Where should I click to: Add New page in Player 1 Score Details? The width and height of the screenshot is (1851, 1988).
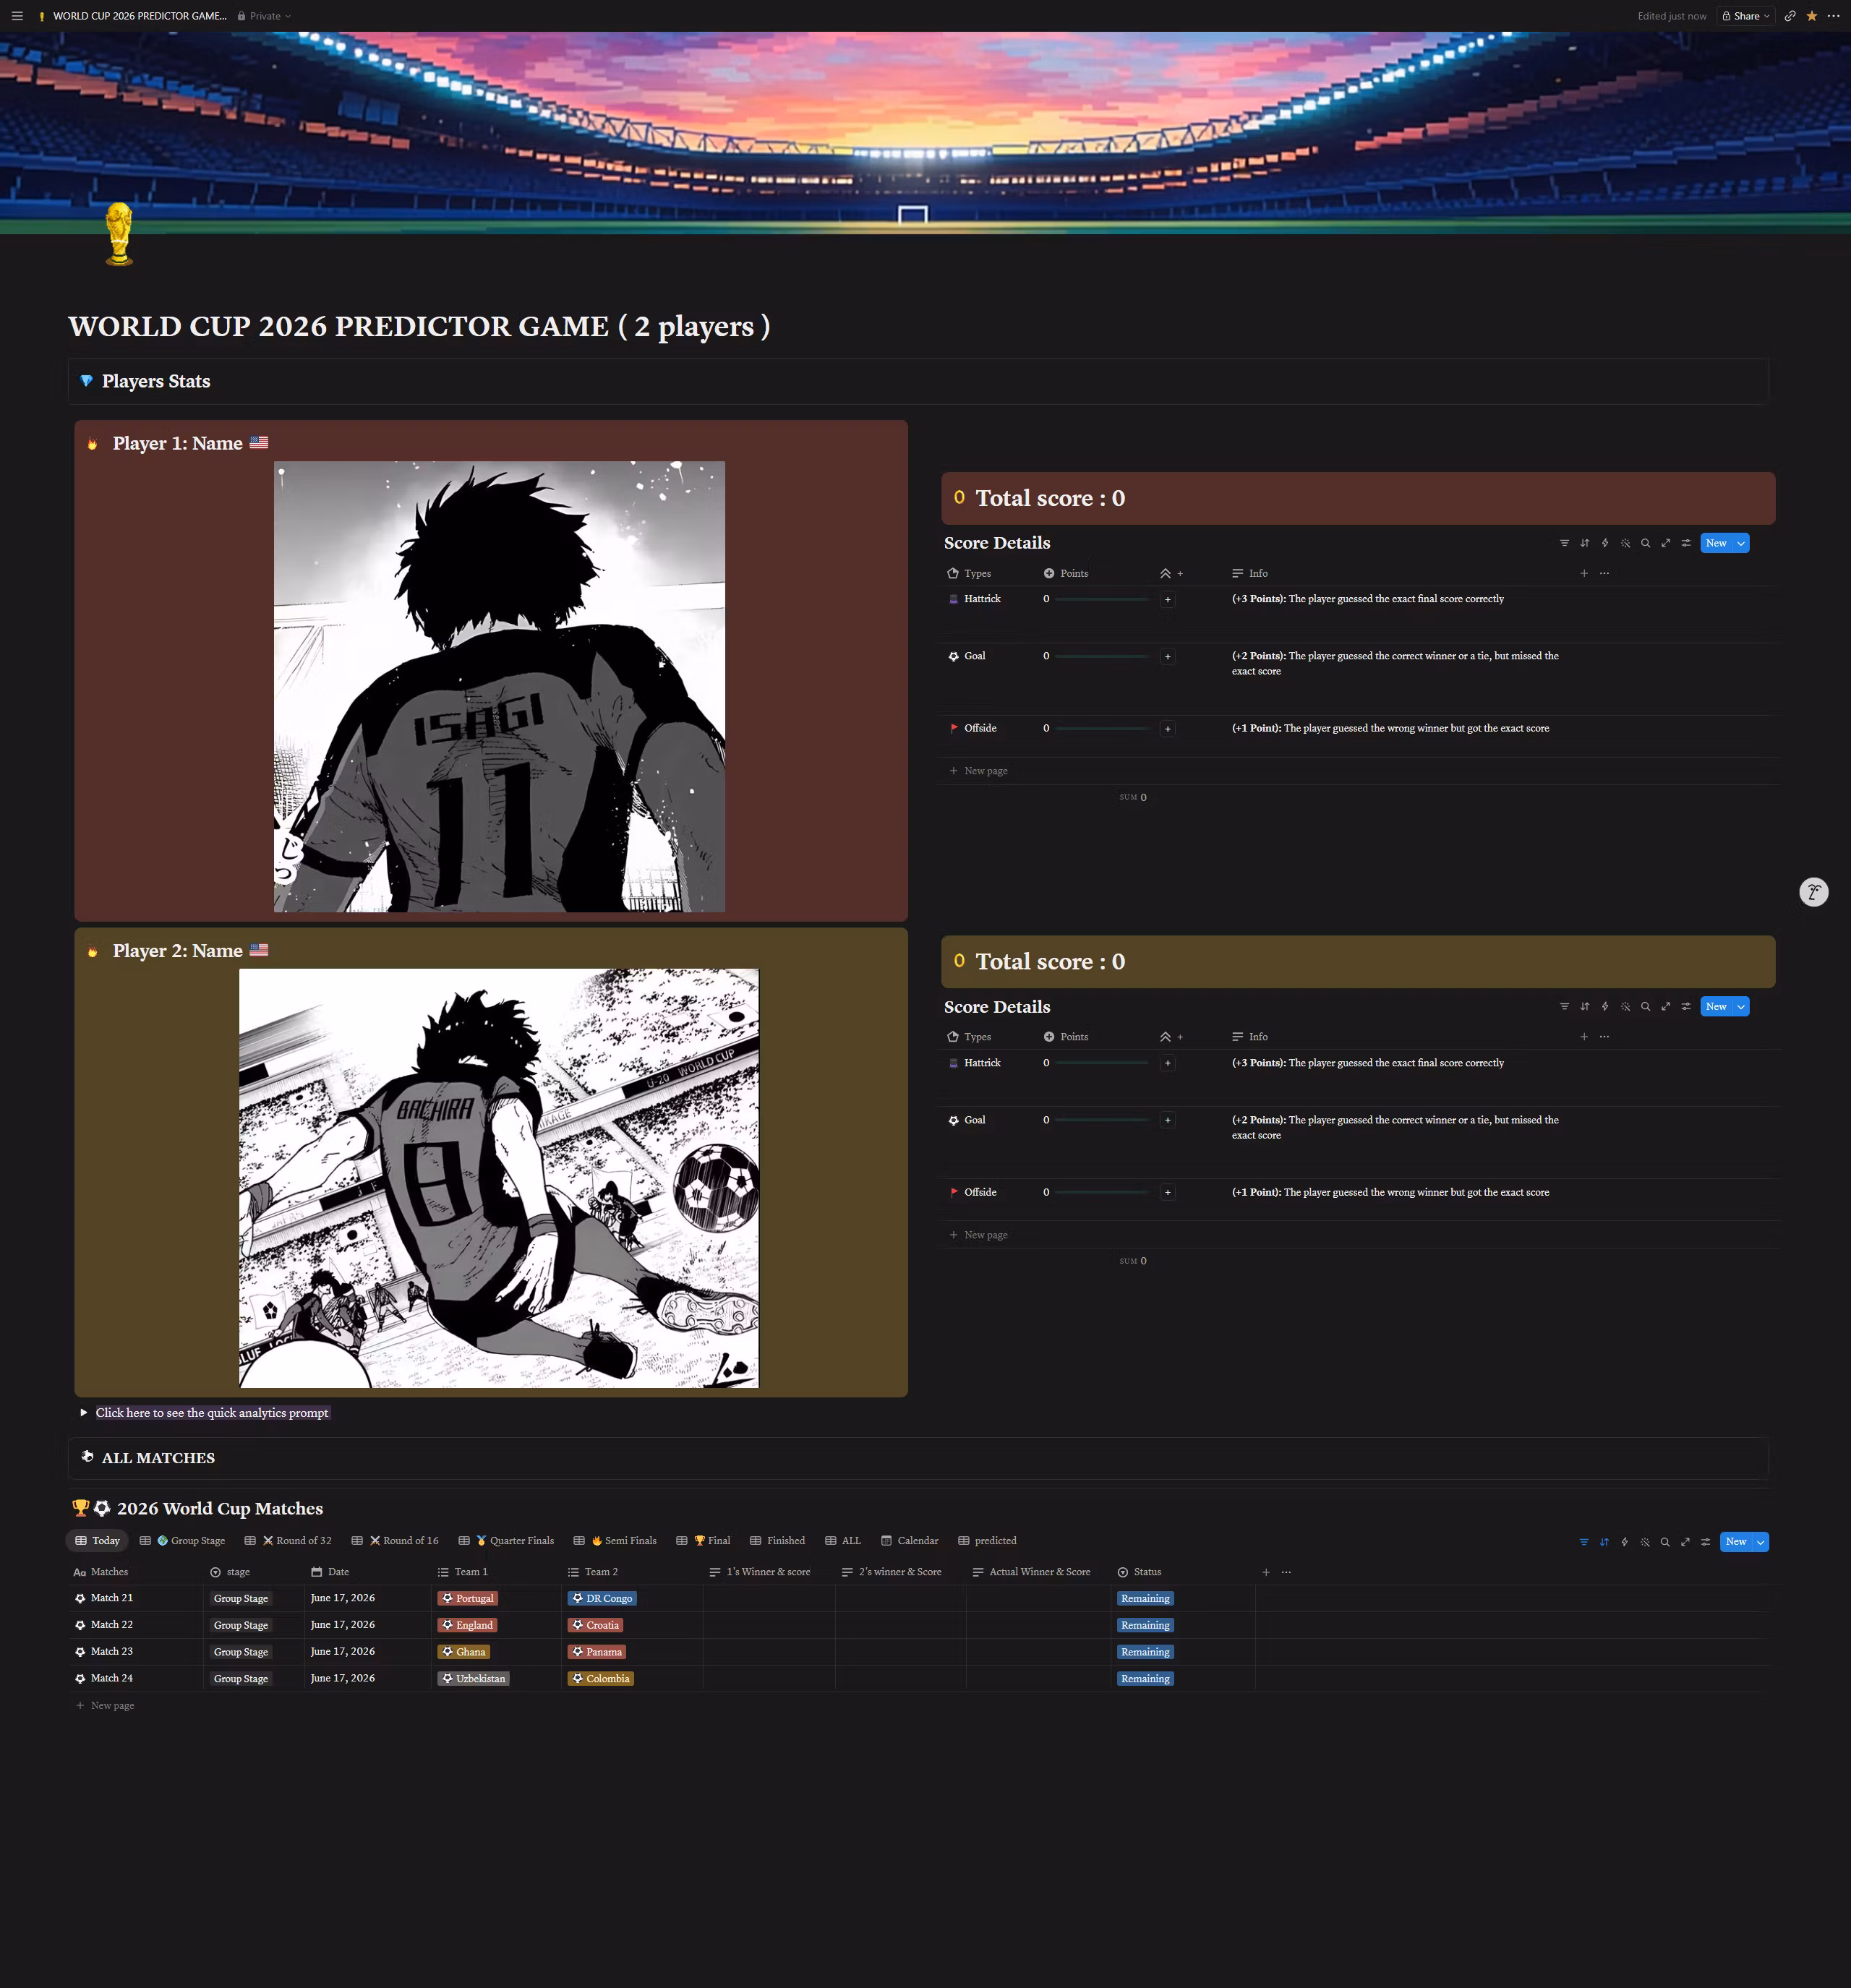[979, 771]
